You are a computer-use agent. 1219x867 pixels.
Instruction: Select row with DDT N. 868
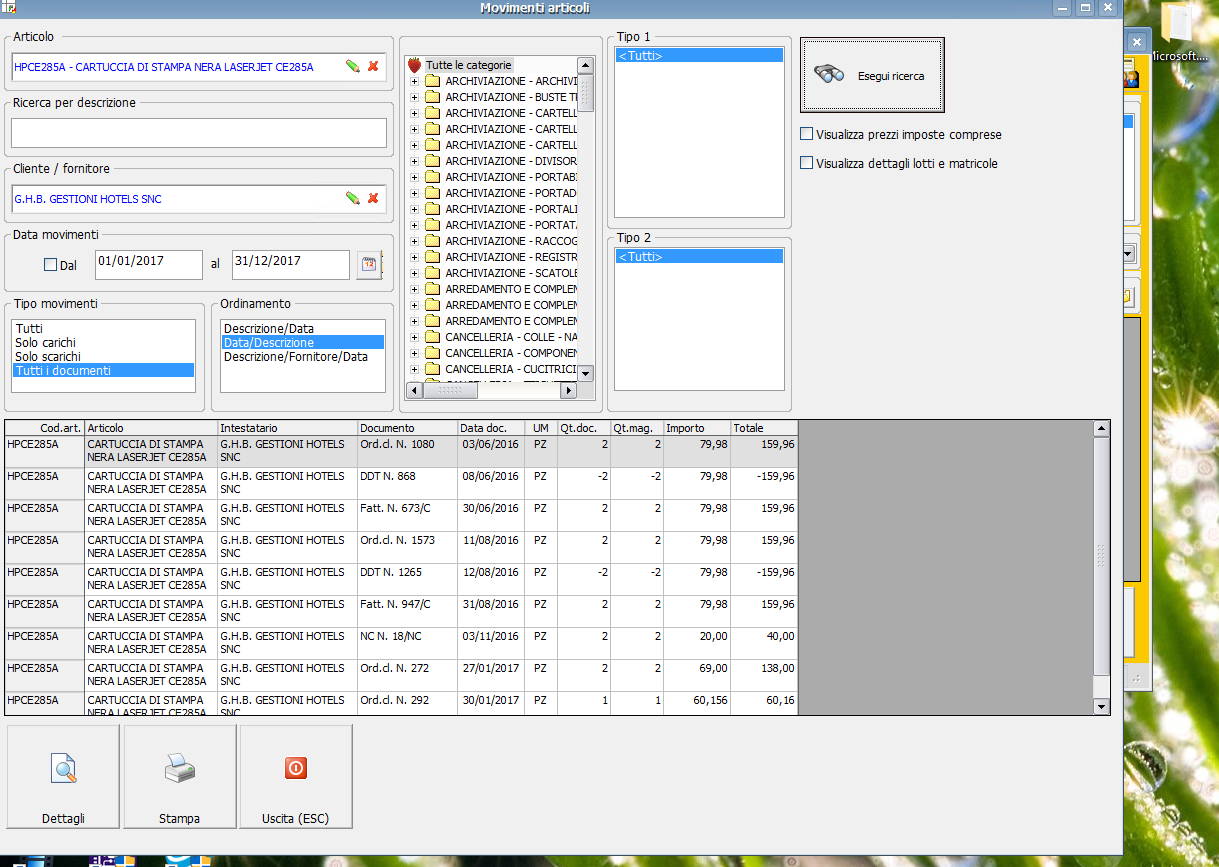point(401,484)
